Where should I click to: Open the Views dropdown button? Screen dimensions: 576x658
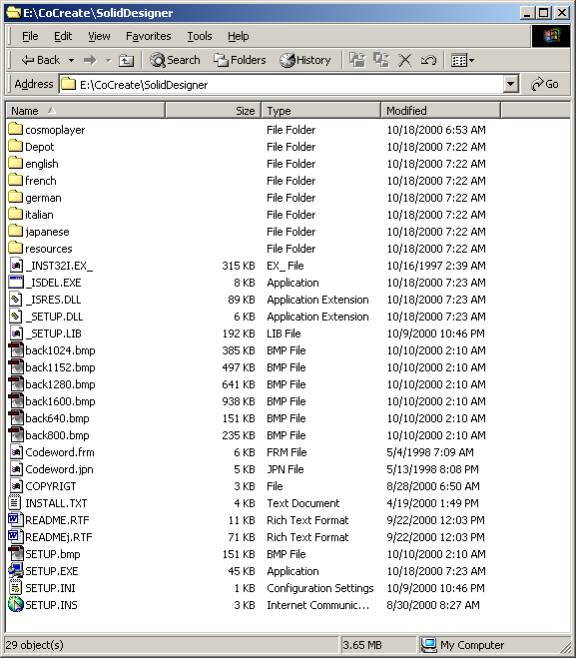pos(462,60)
